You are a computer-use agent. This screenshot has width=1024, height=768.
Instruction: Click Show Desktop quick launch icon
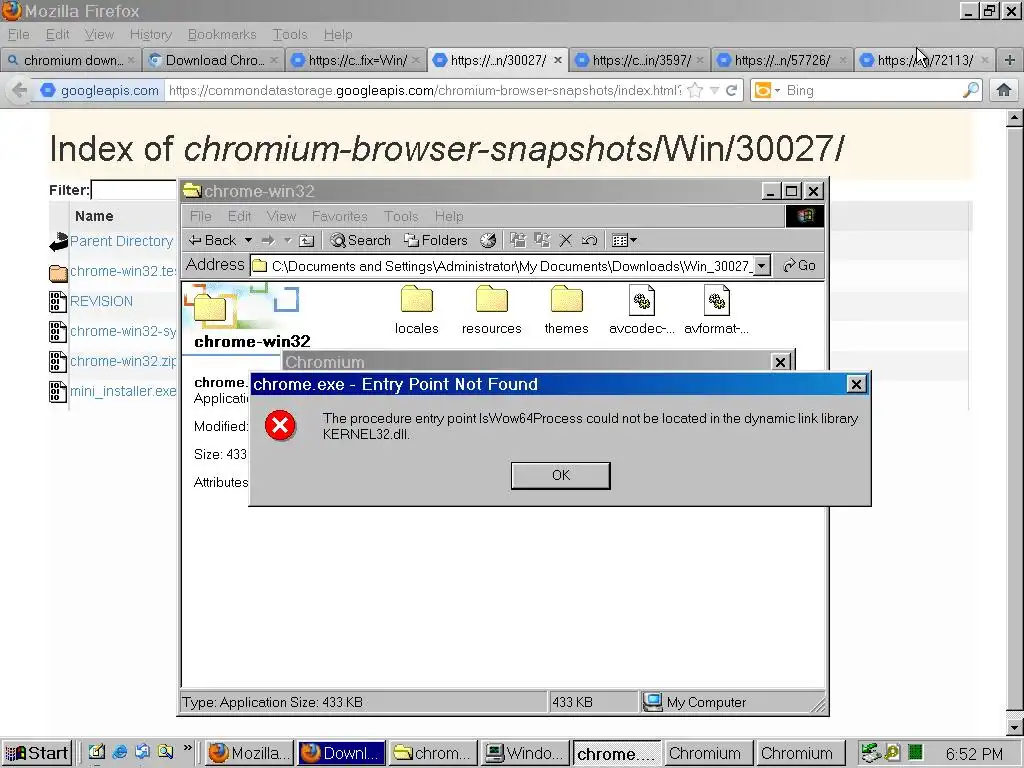click(x=97, y=752)
